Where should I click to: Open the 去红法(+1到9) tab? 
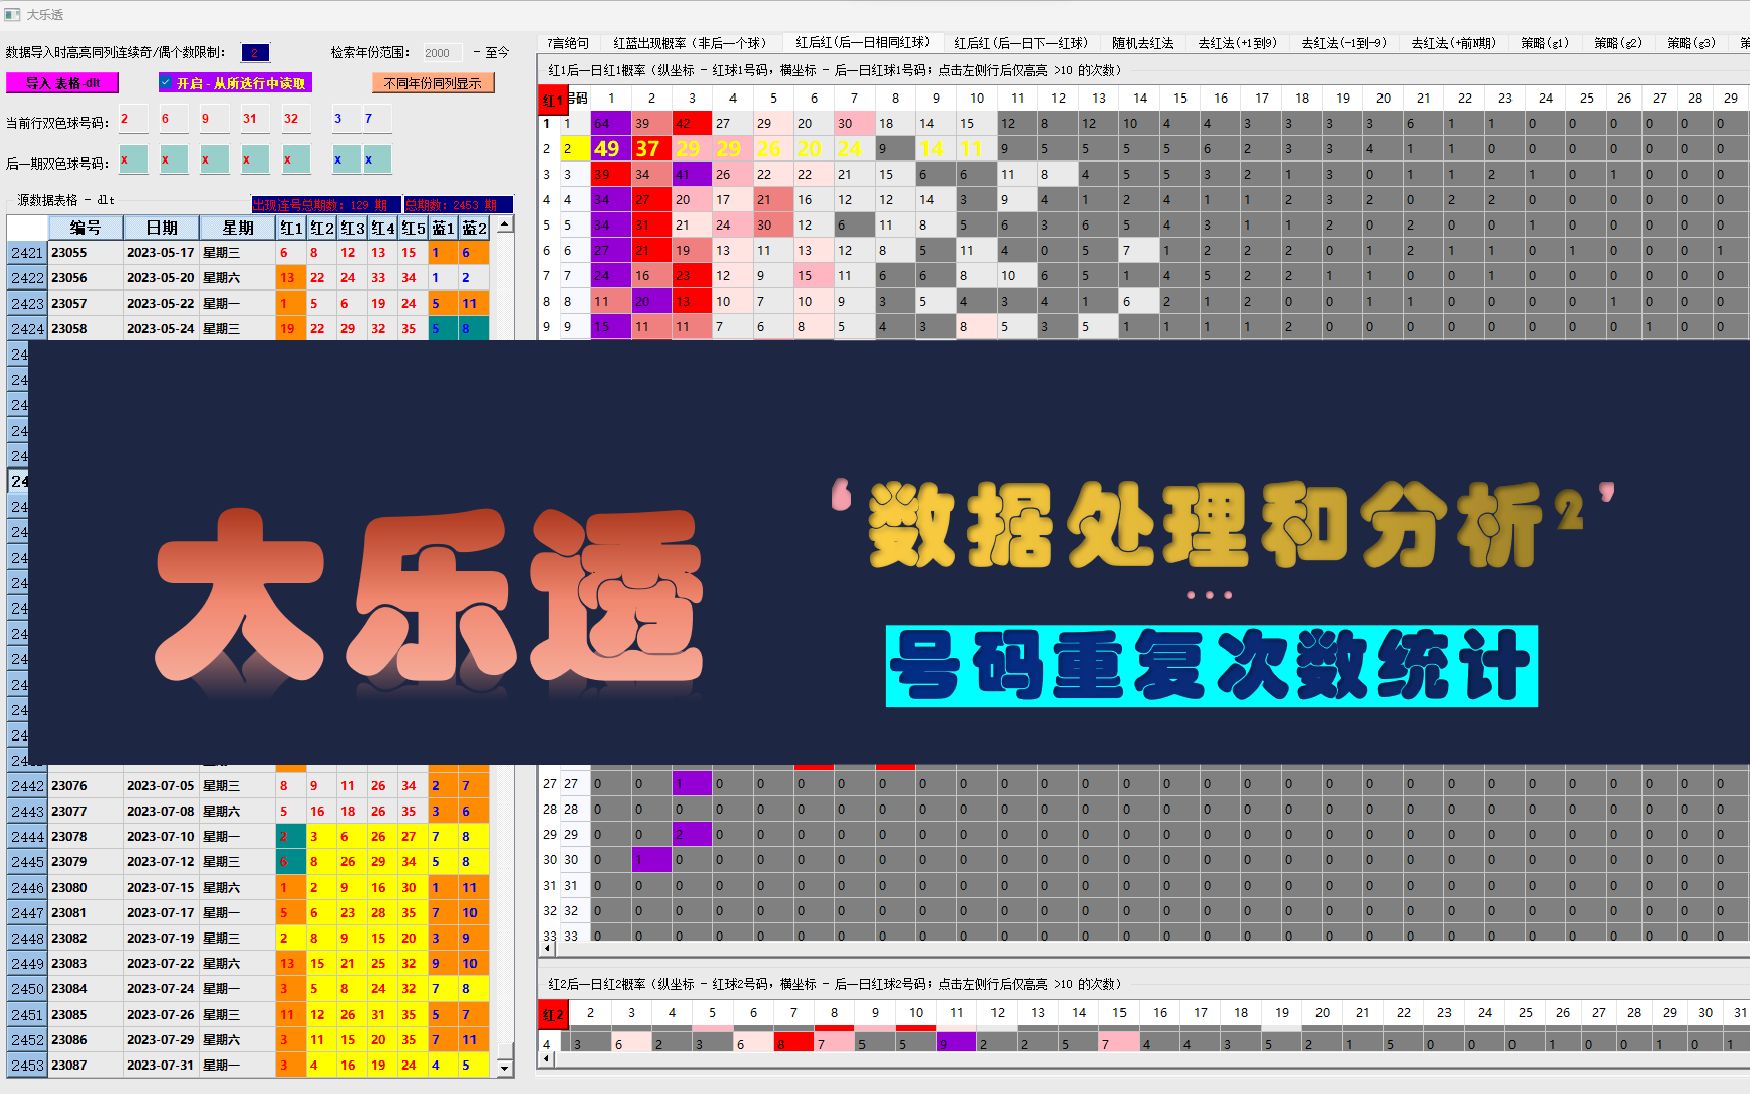pos(1237,43)
